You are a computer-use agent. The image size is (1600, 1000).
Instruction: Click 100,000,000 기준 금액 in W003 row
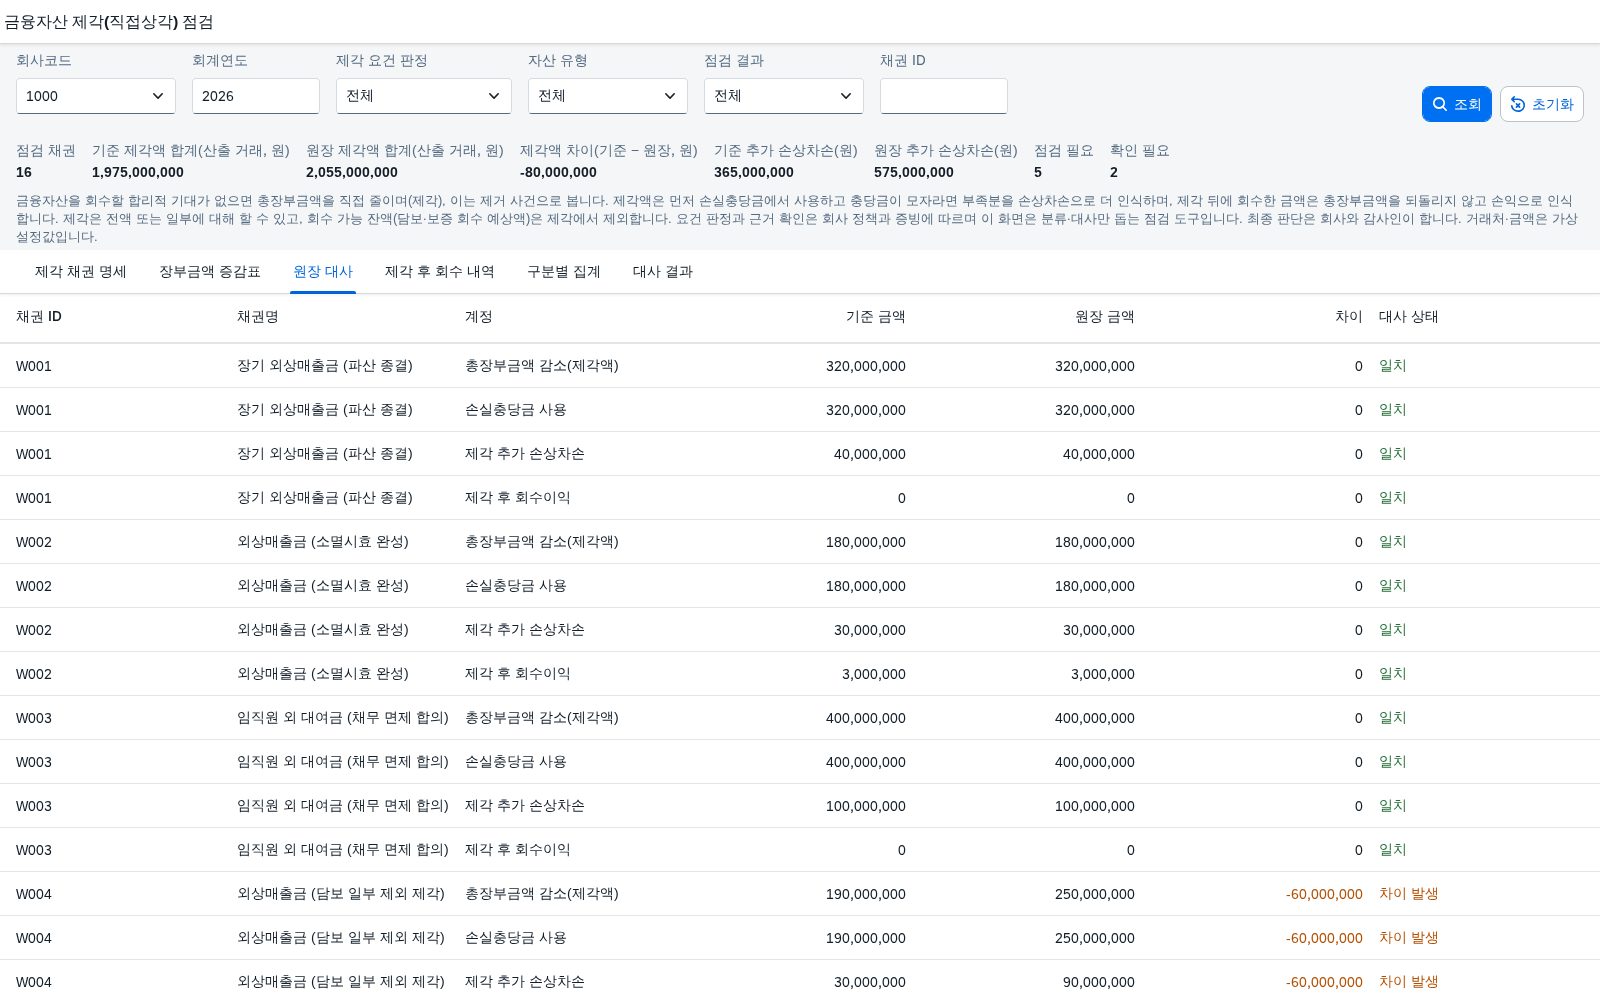pyautogui.click(x=866, y=806)
